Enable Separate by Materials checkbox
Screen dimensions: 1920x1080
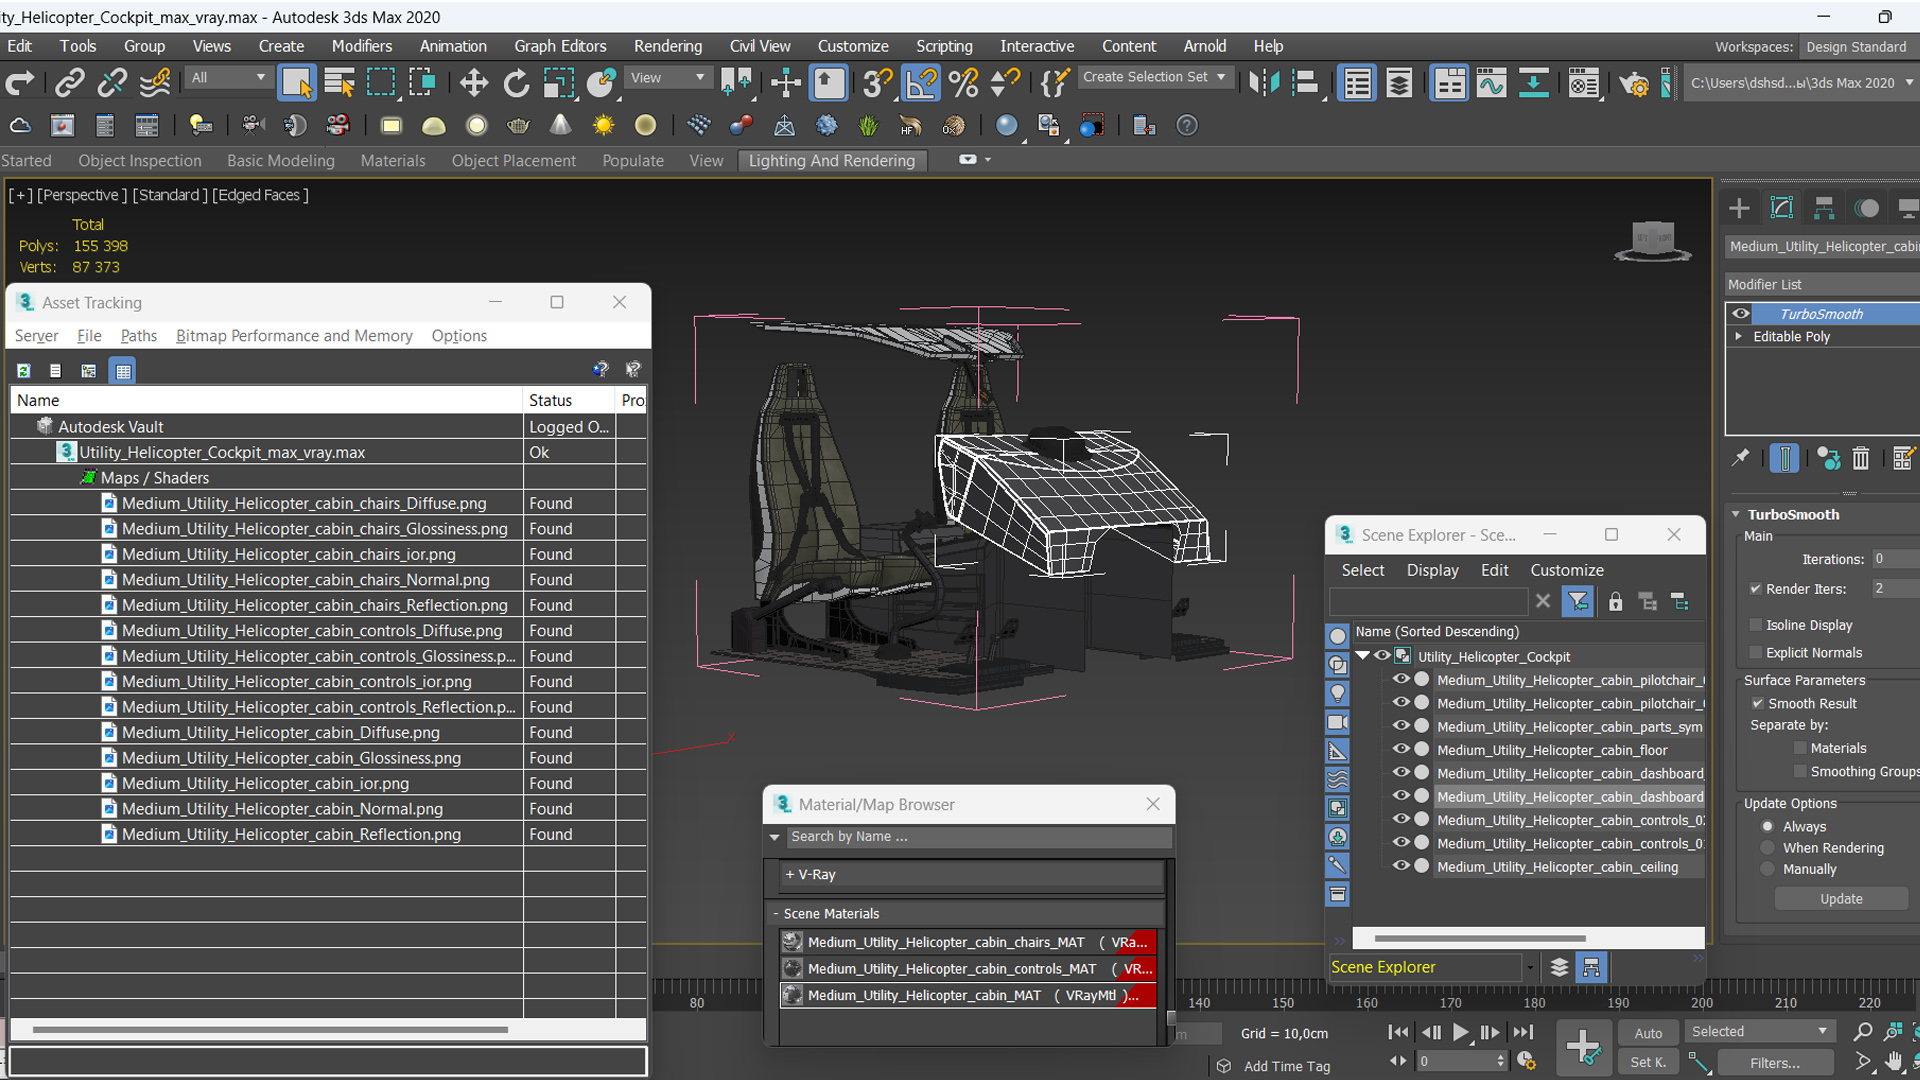click(1800, 748)
